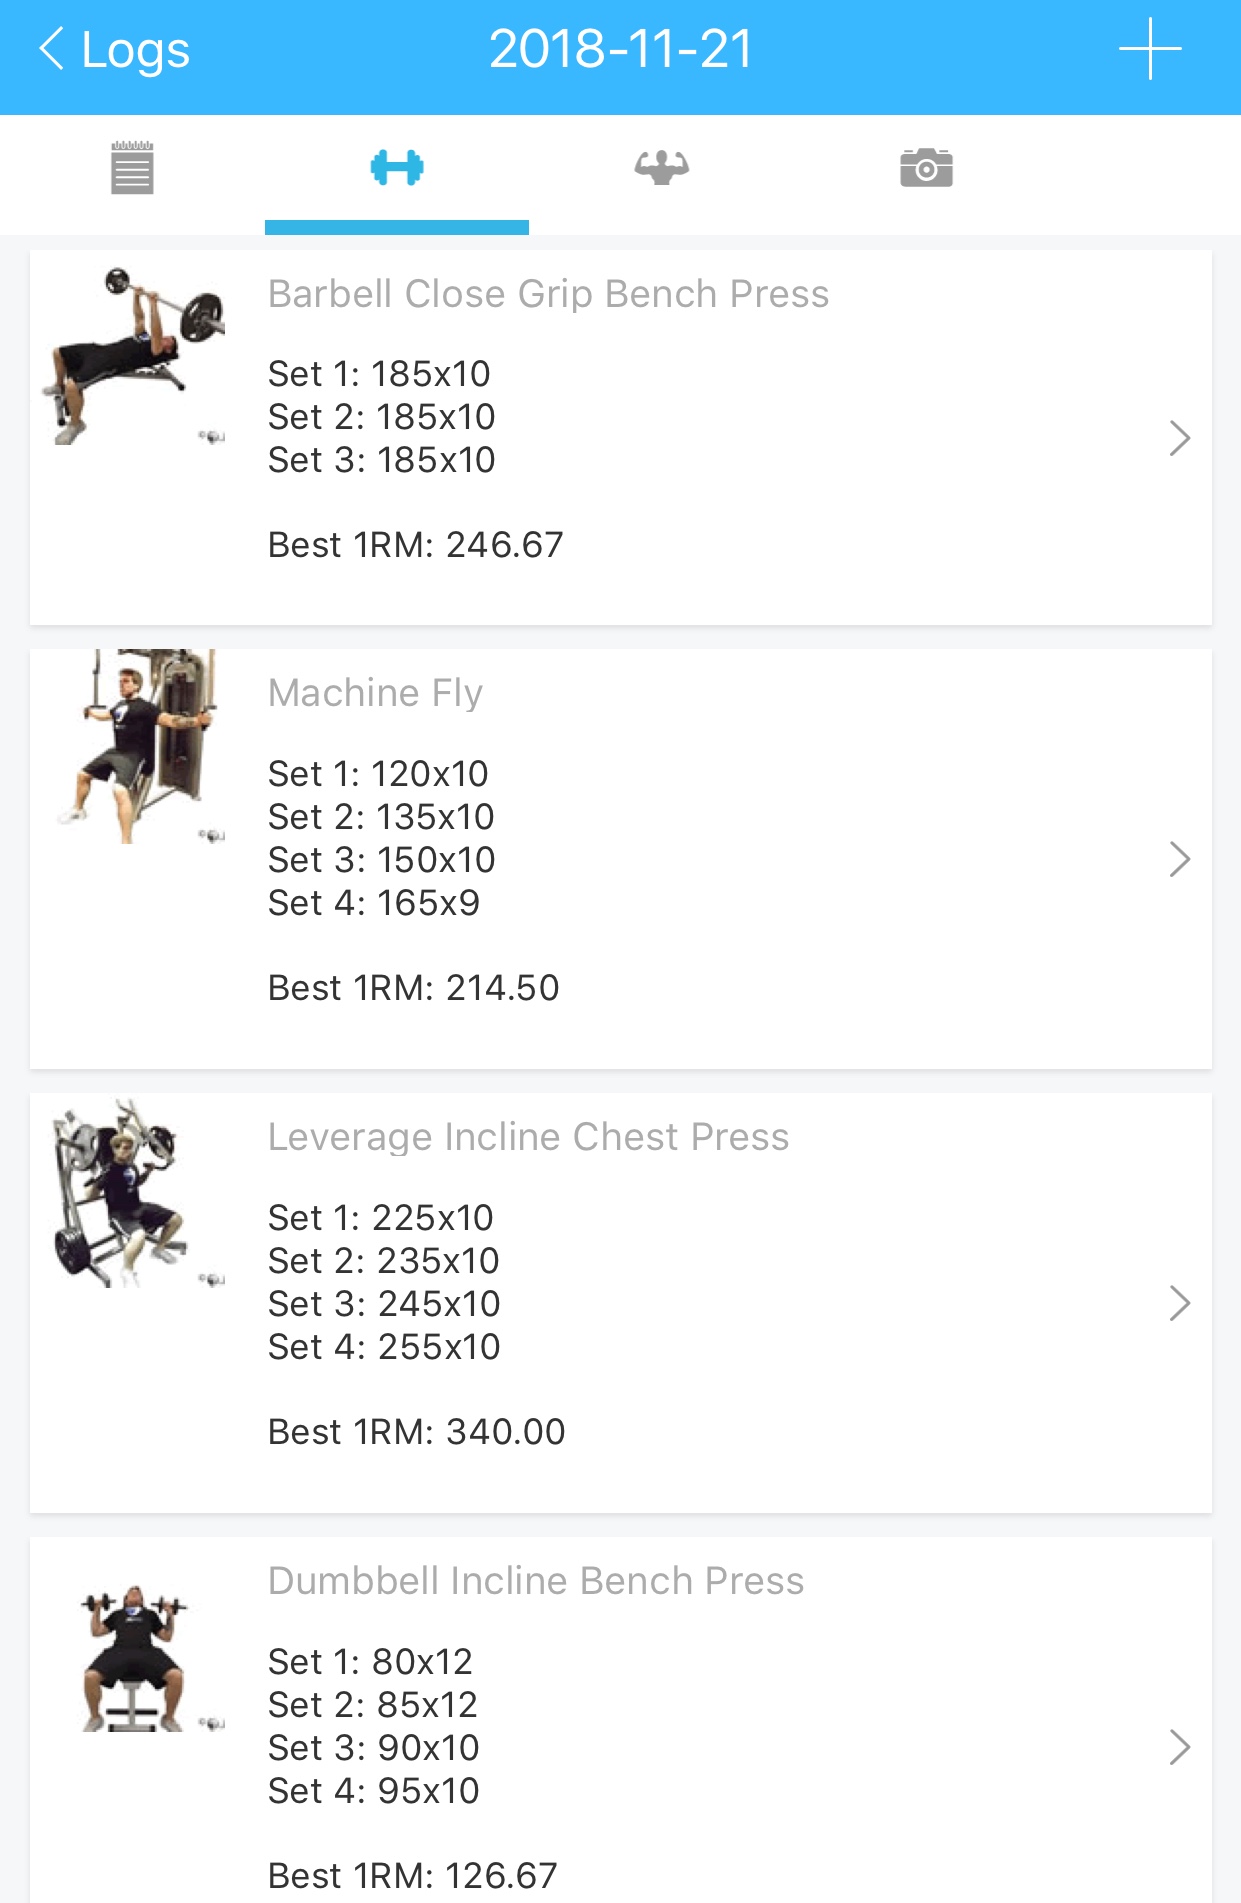
Task: Click the Machine Fly title
Action: (x=375, y=692)
